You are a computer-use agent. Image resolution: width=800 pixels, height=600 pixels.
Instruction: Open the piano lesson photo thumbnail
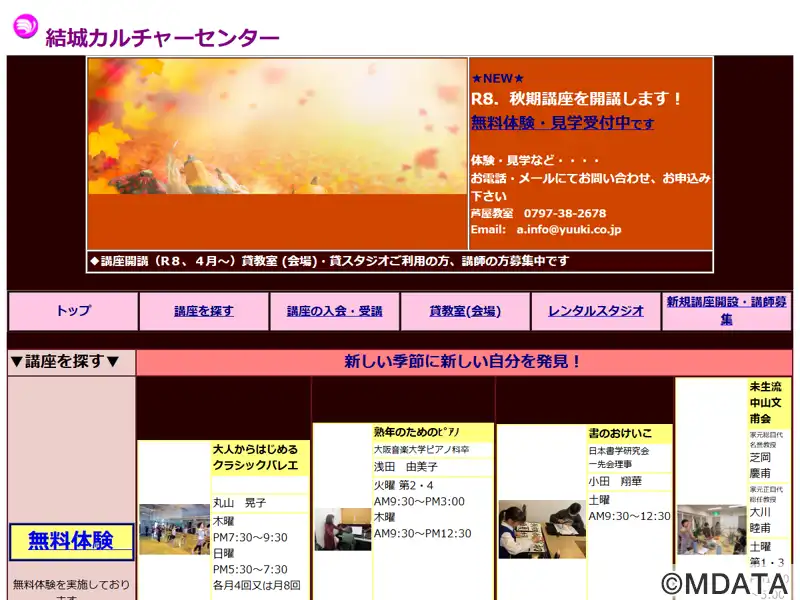click(343, 529)
